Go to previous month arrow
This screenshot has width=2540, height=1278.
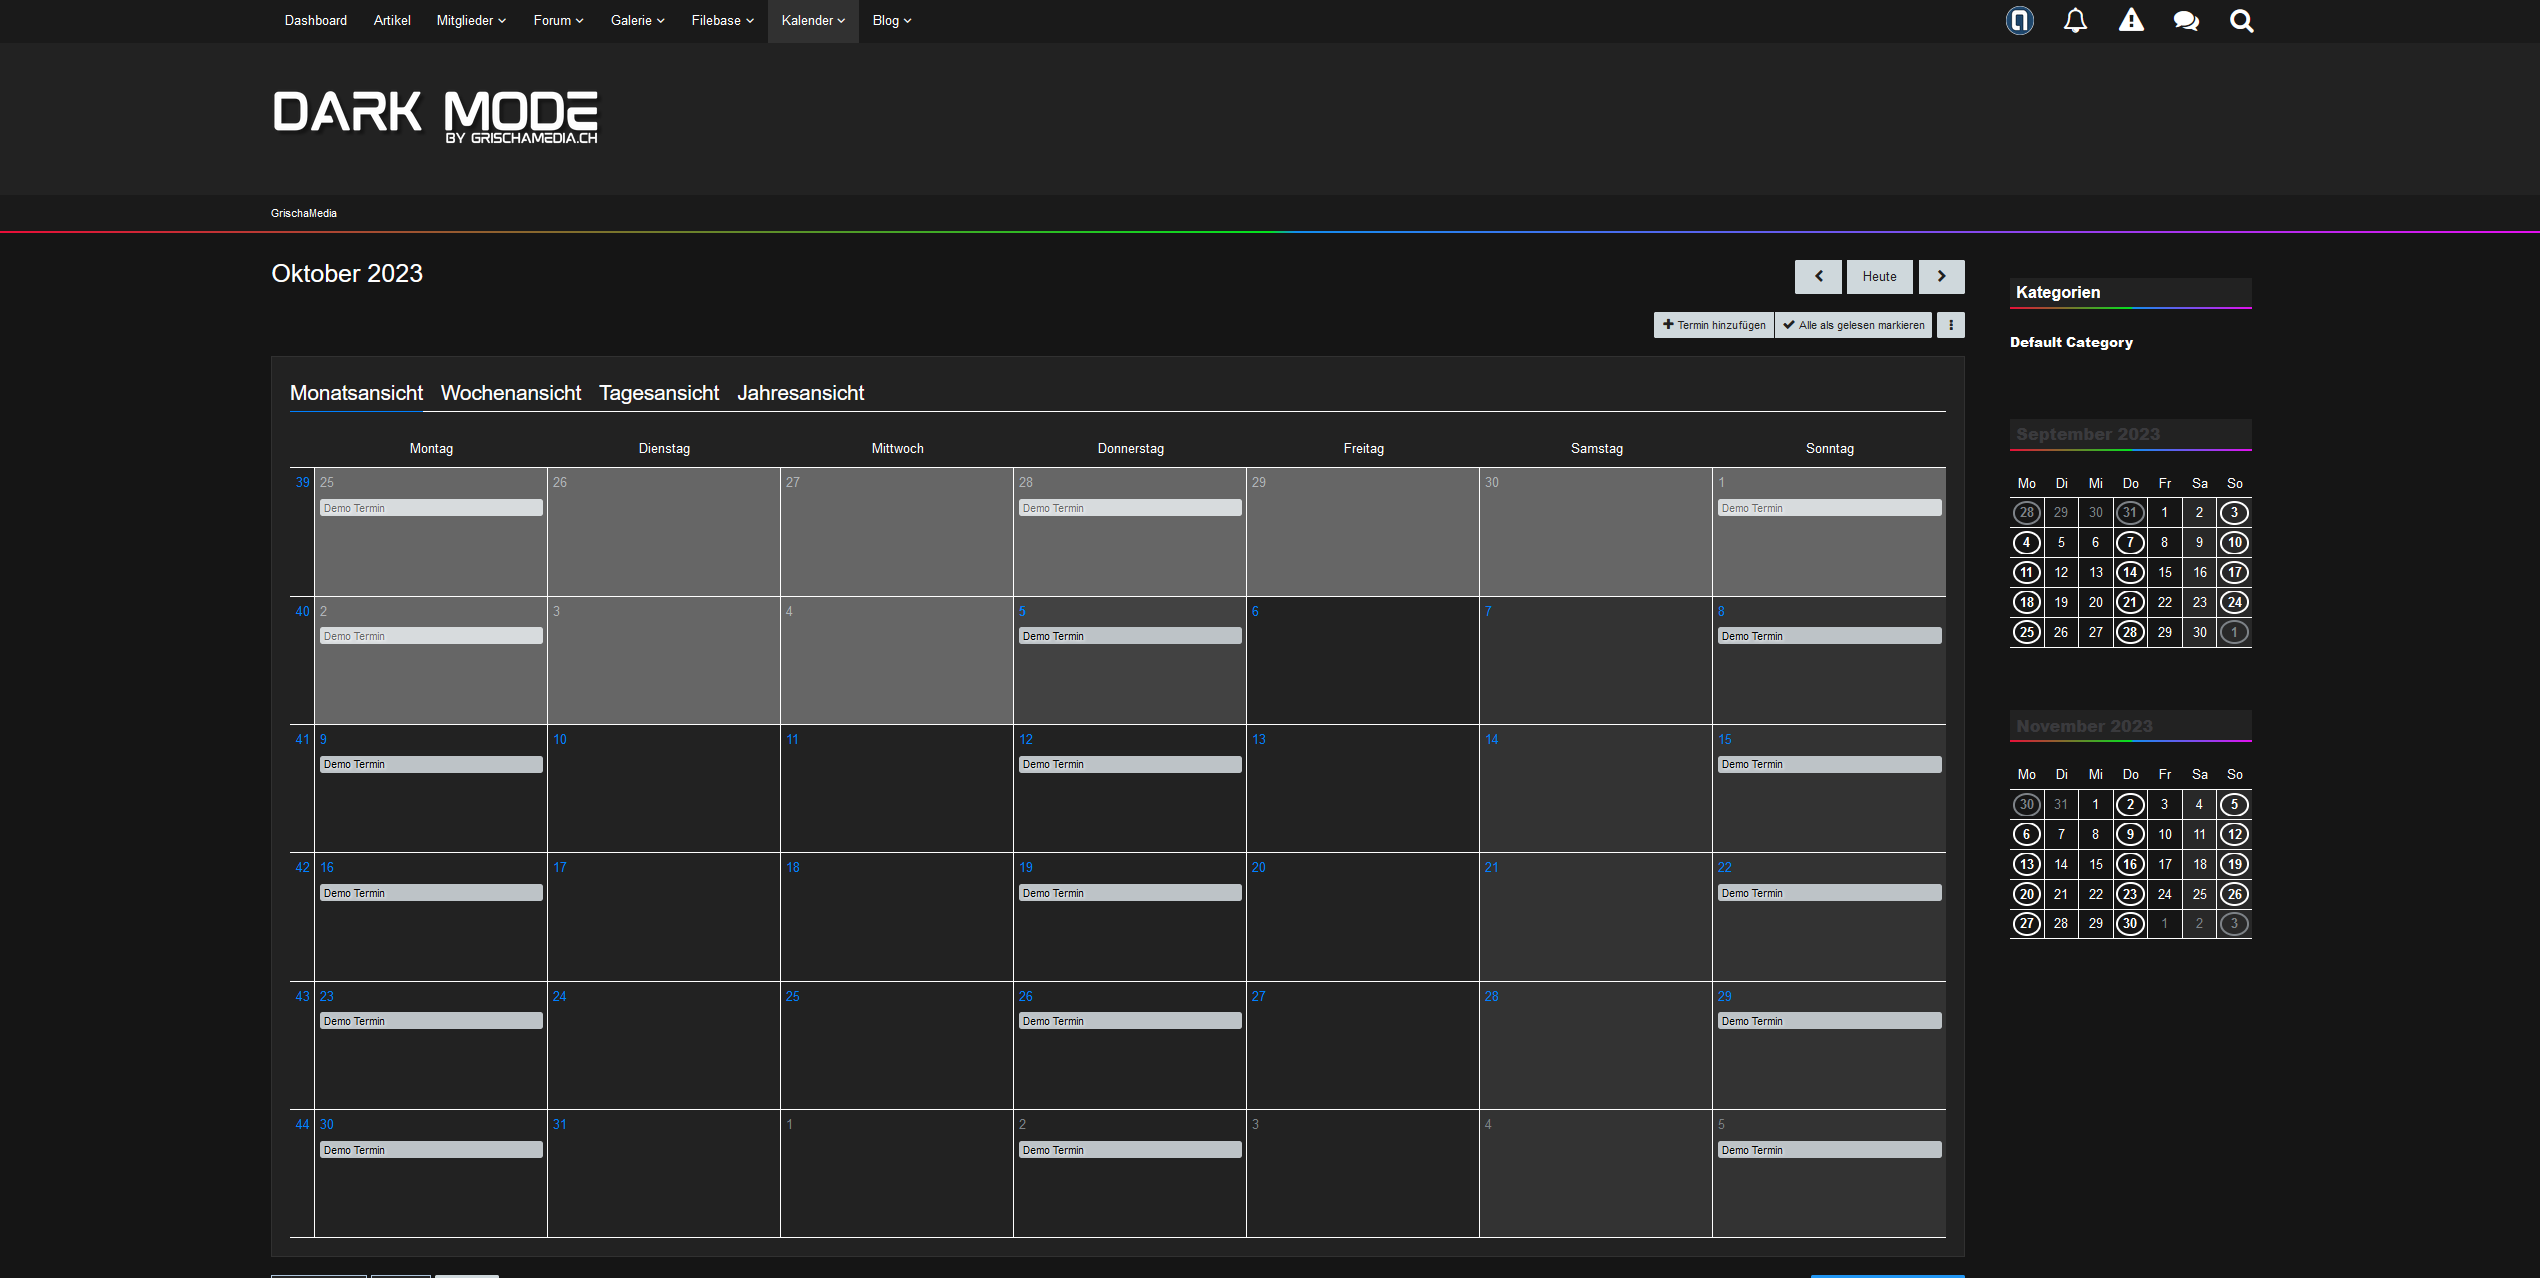pos(1818,277)
